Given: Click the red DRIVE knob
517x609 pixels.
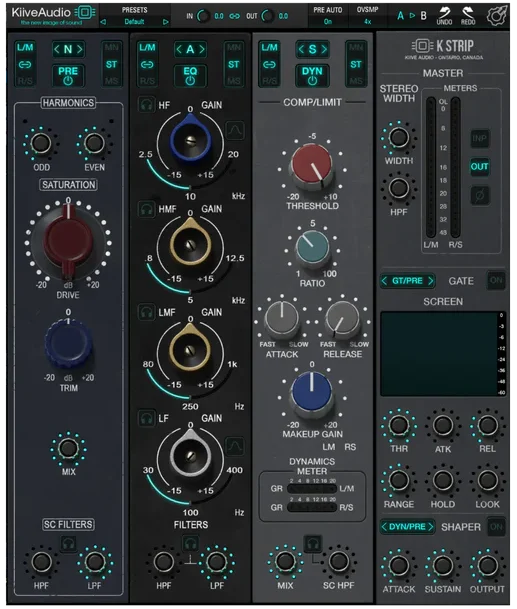Looking at the screenshot, I should [68, 241].
